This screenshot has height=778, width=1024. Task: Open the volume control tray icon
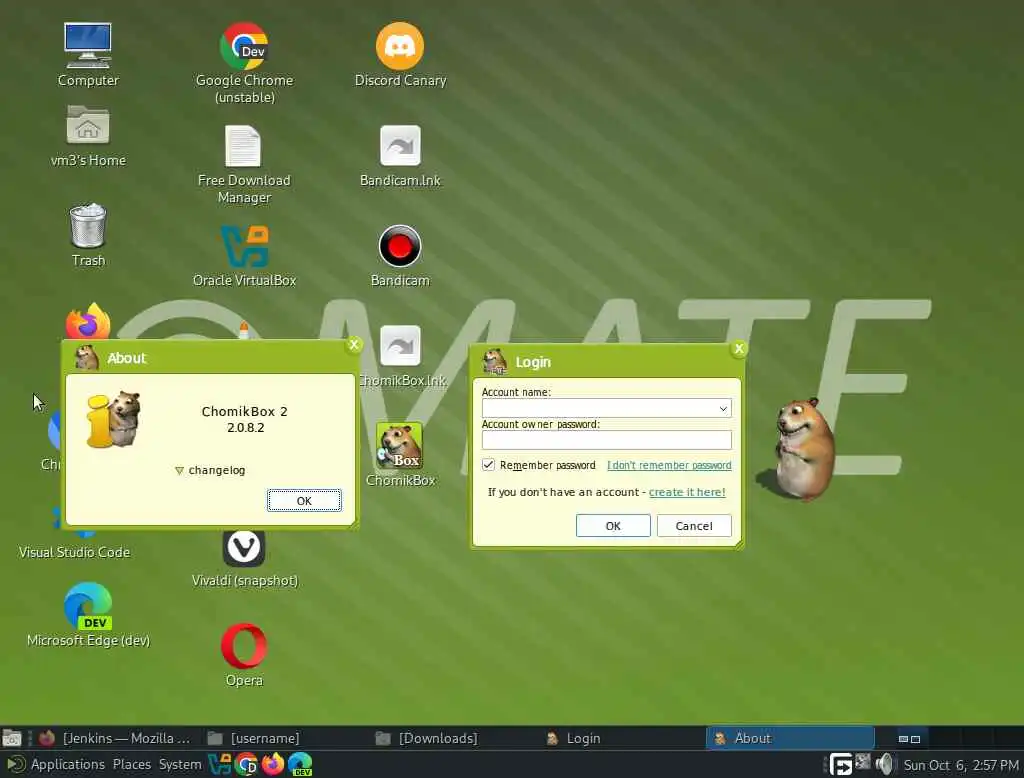point(885,764)
